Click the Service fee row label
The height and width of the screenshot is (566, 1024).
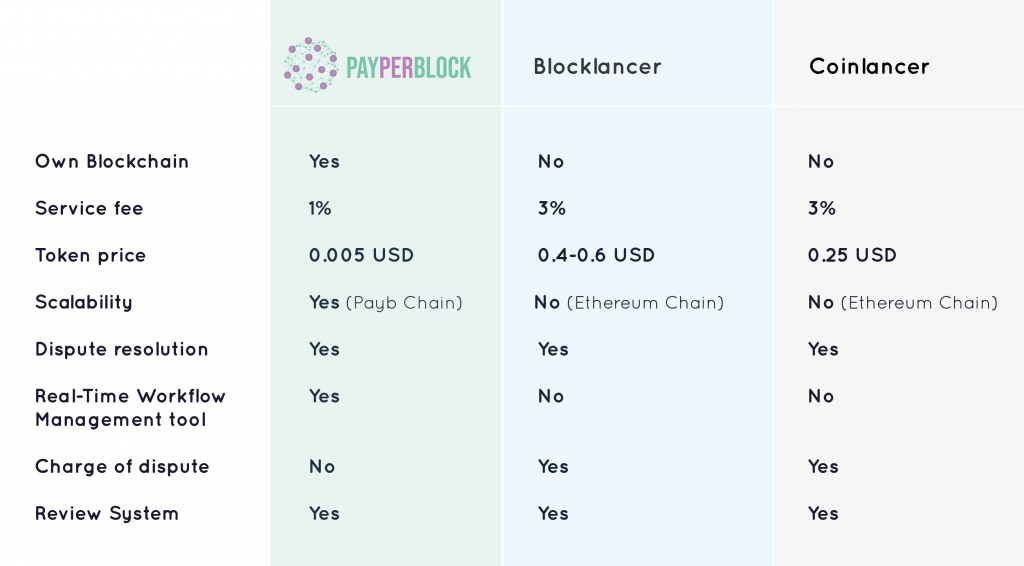[89, 208]
